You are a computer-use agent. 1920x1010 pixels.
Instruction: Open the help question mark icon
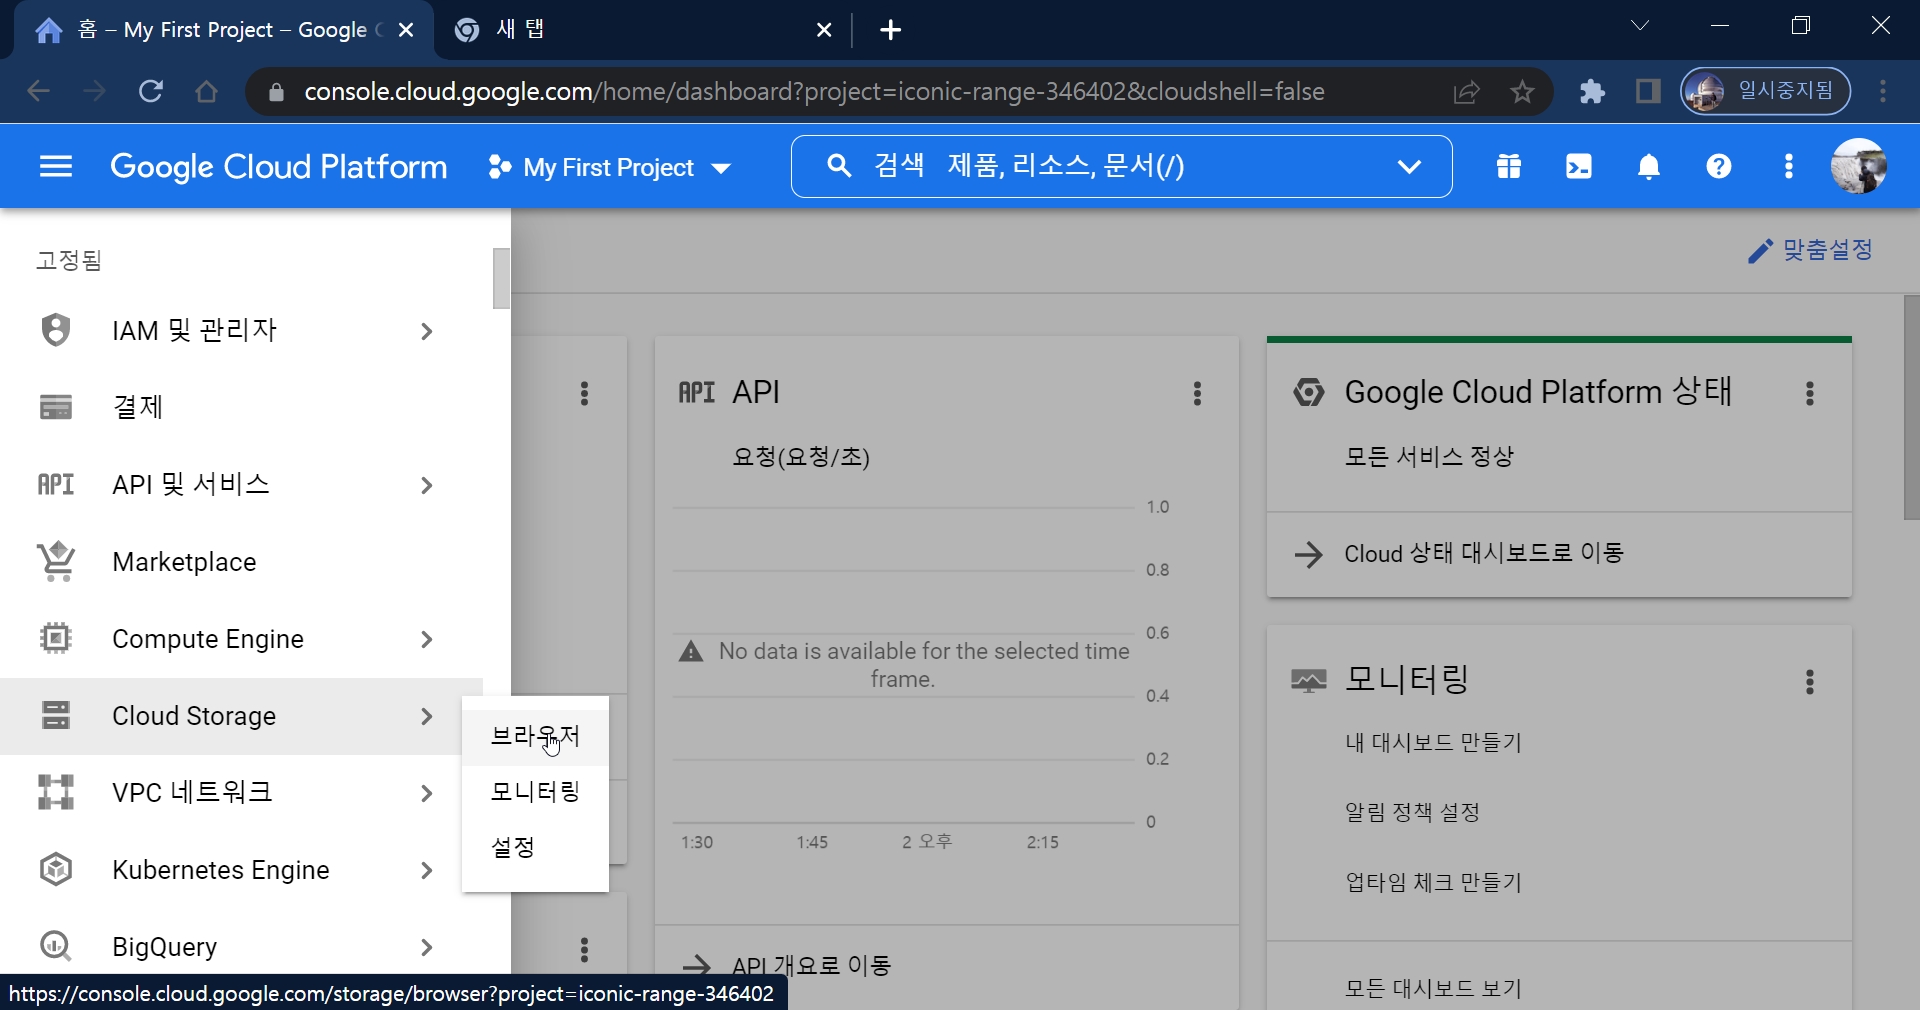1719,167
